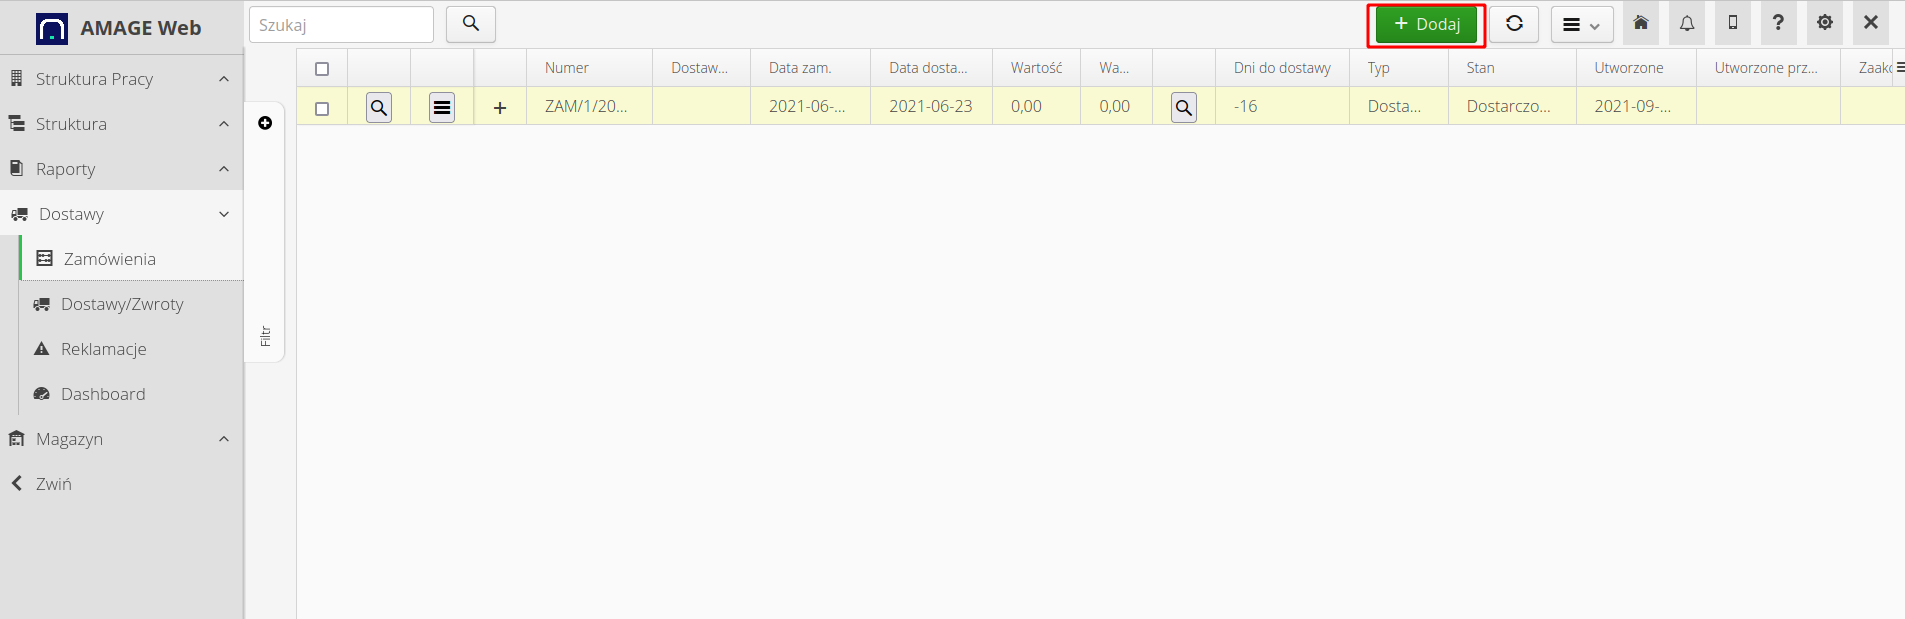Image resolution: width=1905 pixels, height=619 pixels.
Task: Click the refresh icon in the top toolbar
Action: pos(1514,24)
